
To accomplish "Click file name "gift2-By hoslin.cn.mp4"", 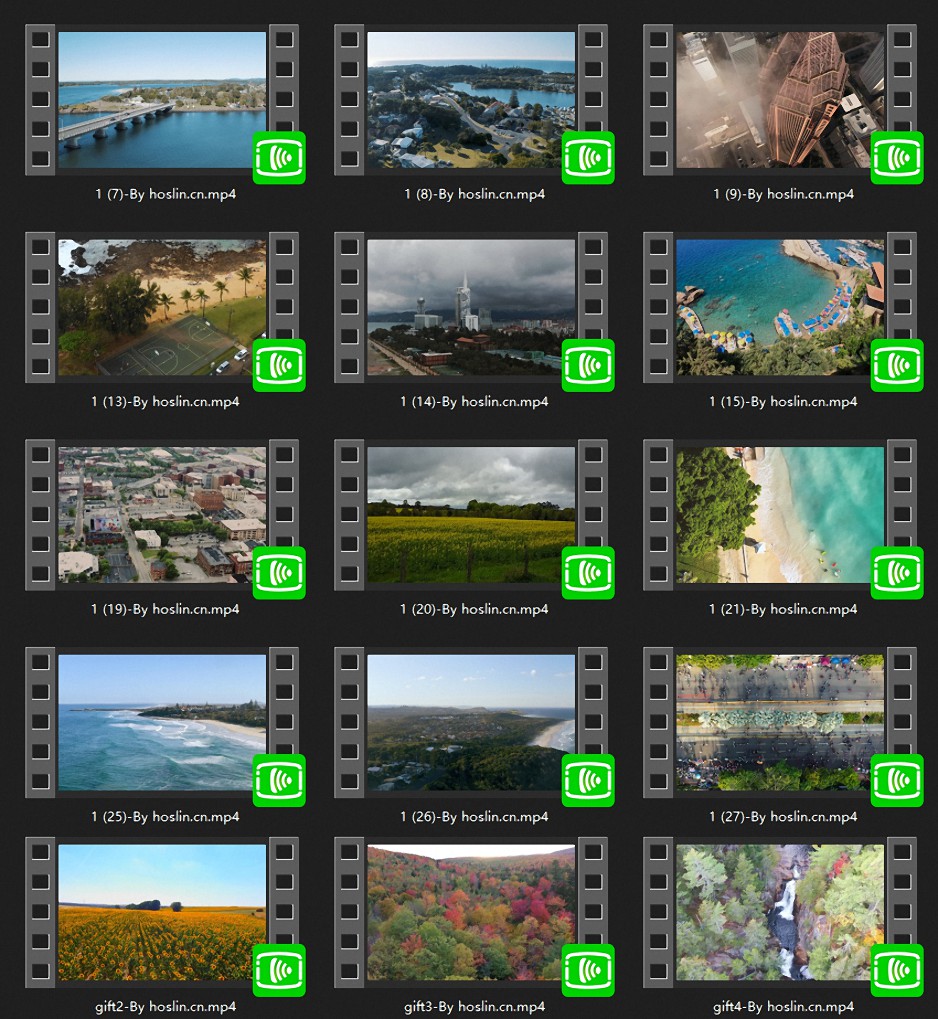I will [165, 1007].
